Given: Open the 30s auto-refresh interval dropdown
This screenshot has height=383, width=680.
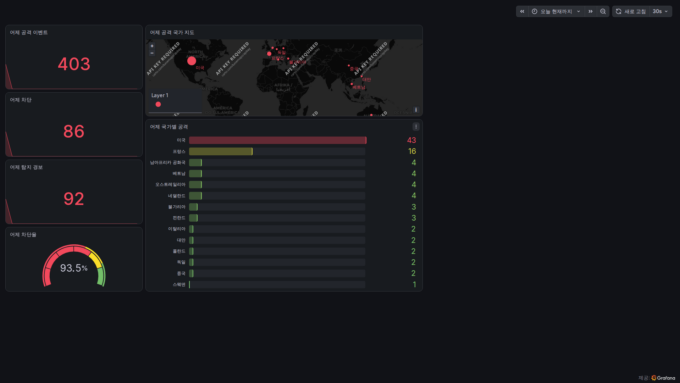Looking at the screenshot, I should [x=660, y=11].
